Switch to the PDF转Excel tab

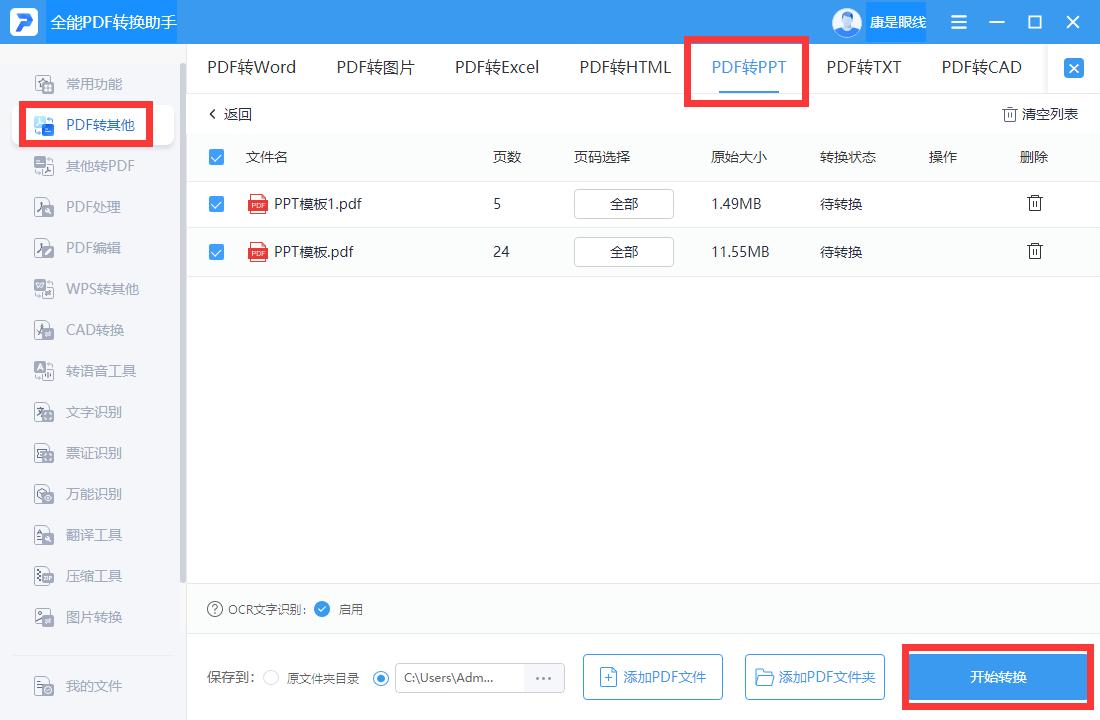[496, 67]
